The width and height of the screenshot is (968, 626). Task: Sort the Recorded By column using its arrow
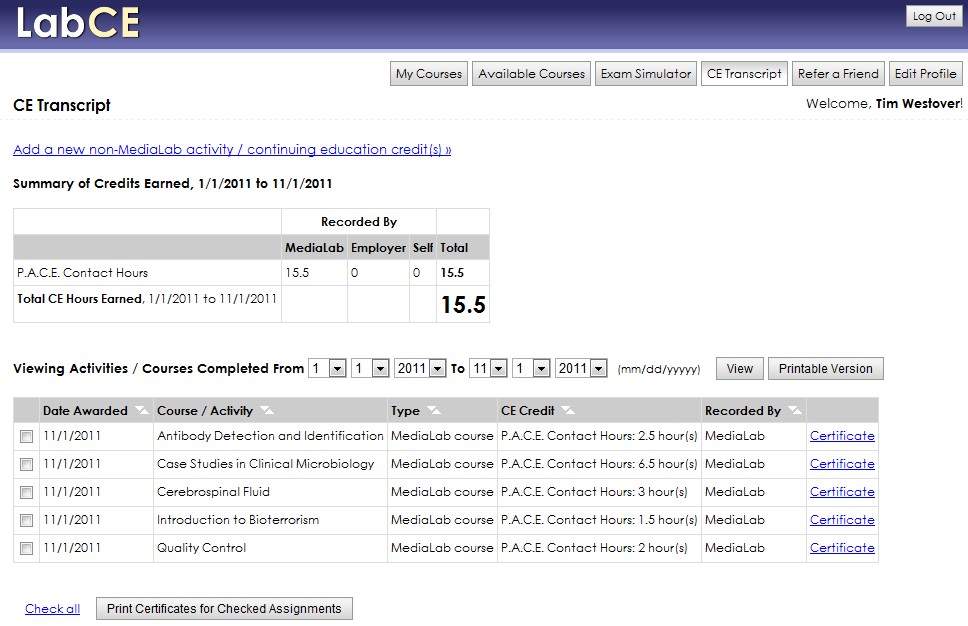click(796, 410)
